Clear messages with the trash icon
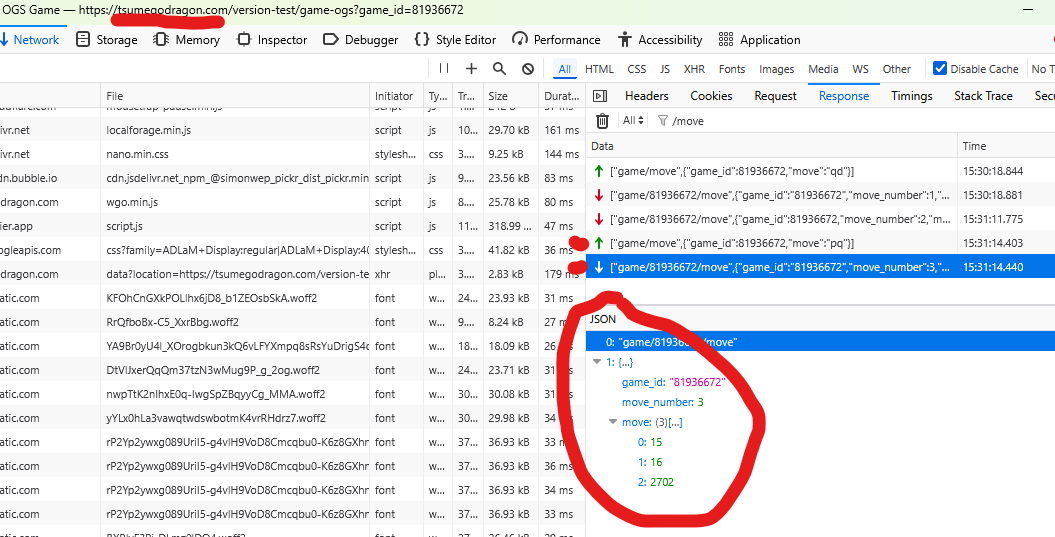The height and width of the screenshot is (537, 1055). [602, 121]
